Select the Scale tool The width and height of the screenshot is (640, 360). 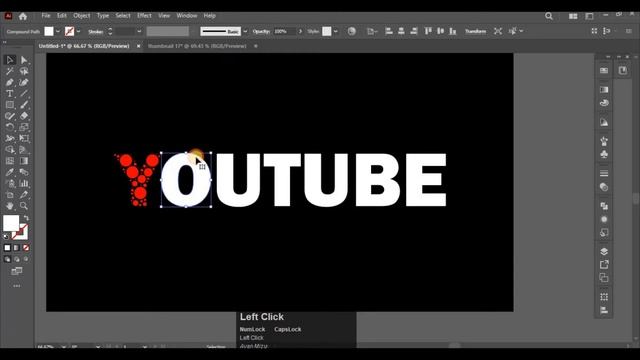[24, 127]
